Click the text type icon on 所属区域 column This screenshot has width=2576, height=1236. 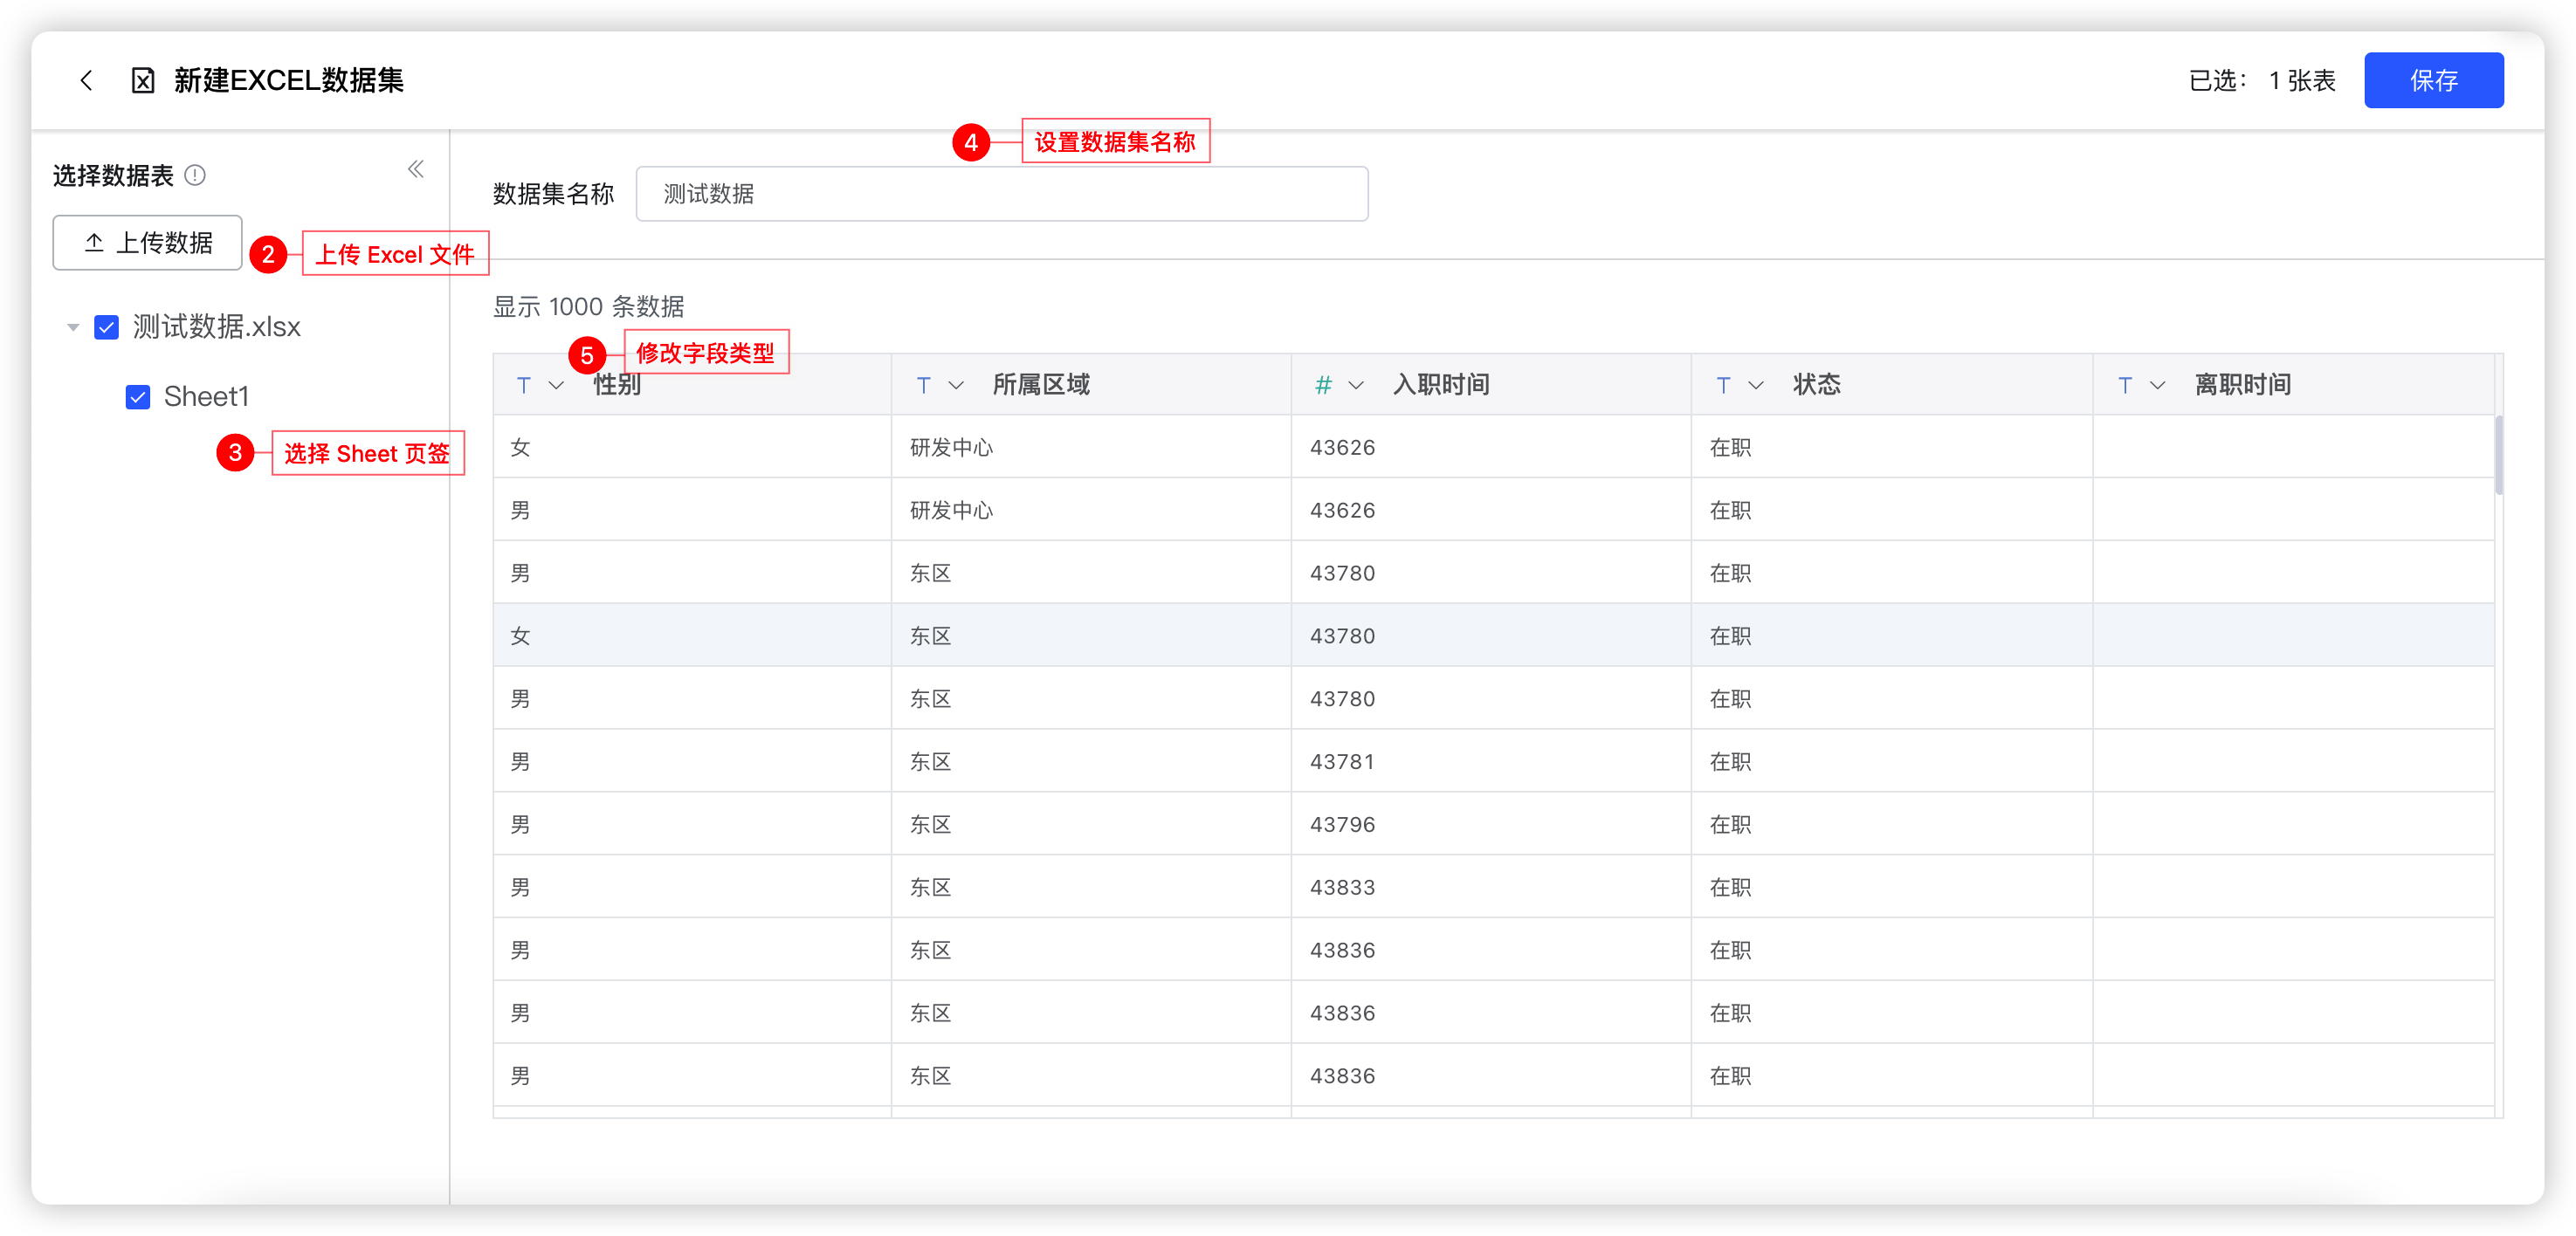922,384
